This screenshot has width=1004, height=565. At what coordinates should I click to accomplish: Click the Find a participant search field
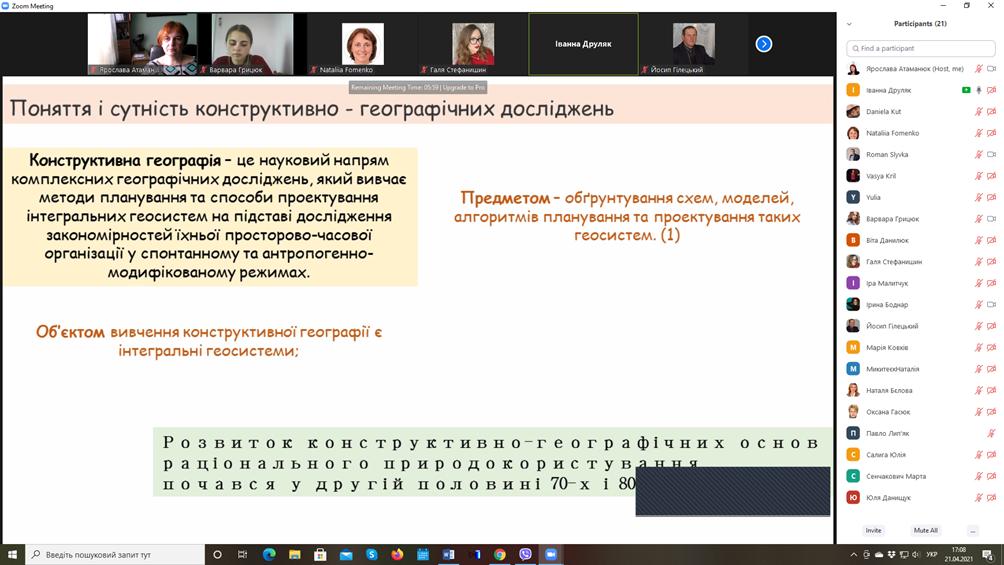920,48
